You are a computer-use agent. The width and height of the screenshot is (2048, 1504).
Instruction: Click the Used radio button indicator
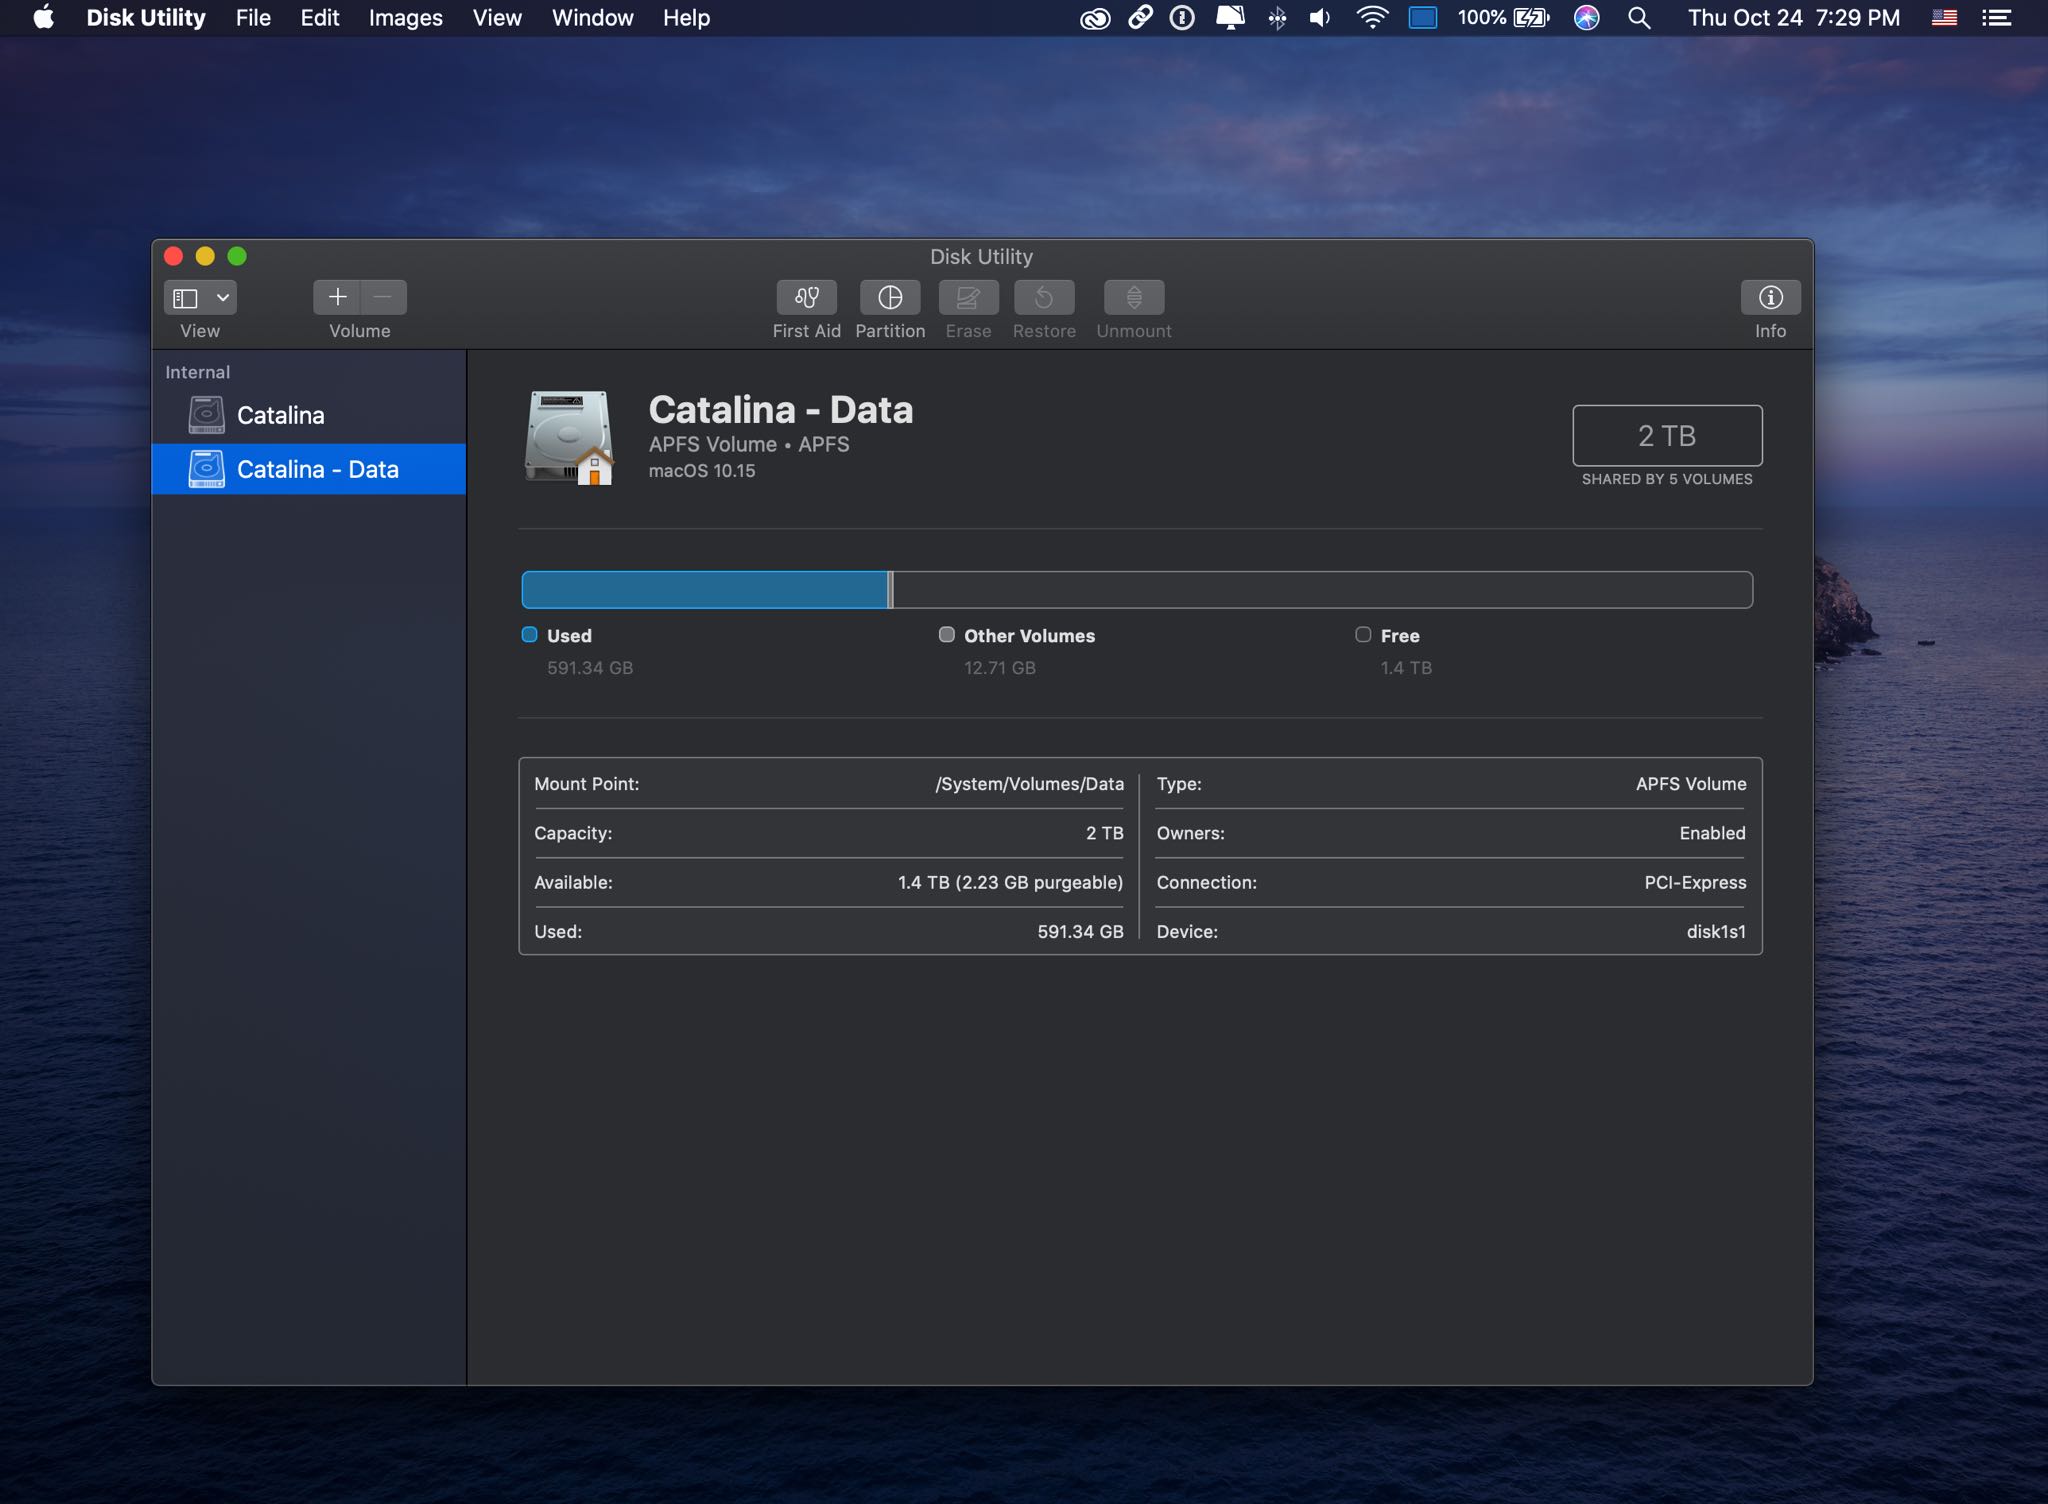pos(529,636)
